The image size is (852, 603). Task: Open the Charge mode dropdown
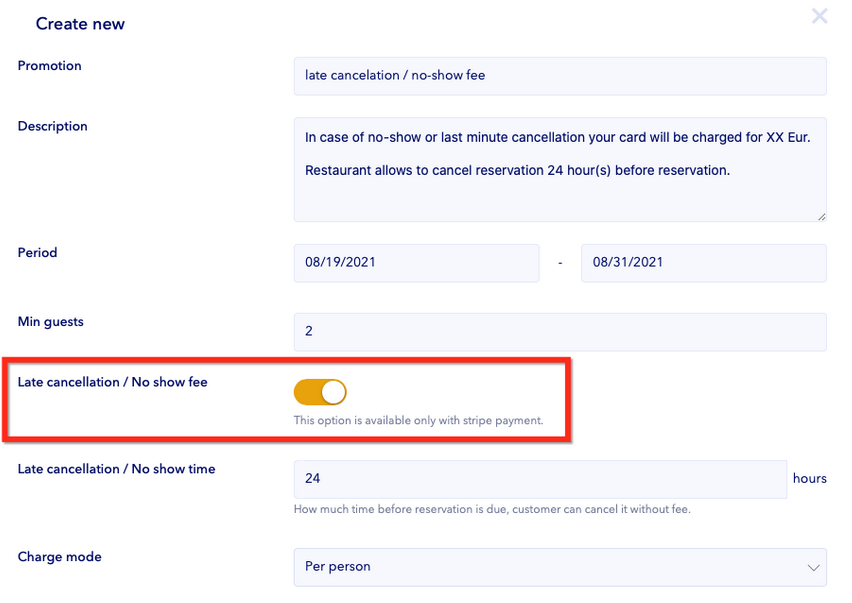click(x=560, y=566)
